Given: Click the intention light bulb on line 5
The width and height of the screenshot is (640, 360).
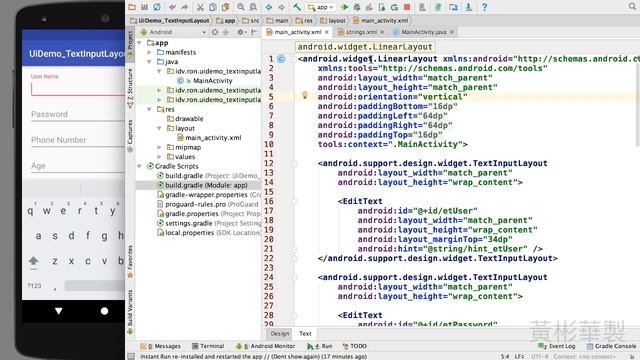Looking at the screenshot, I should (x=304, y=96).
